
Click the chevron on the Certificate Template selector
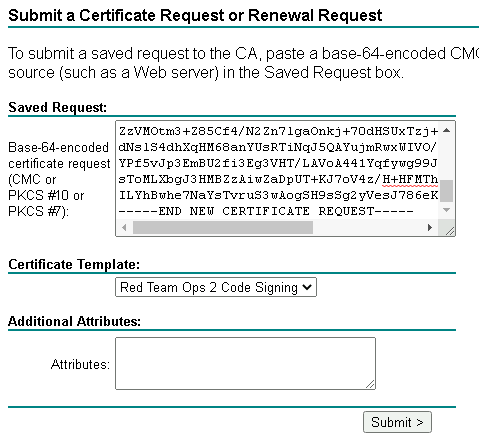coord(307,287)
